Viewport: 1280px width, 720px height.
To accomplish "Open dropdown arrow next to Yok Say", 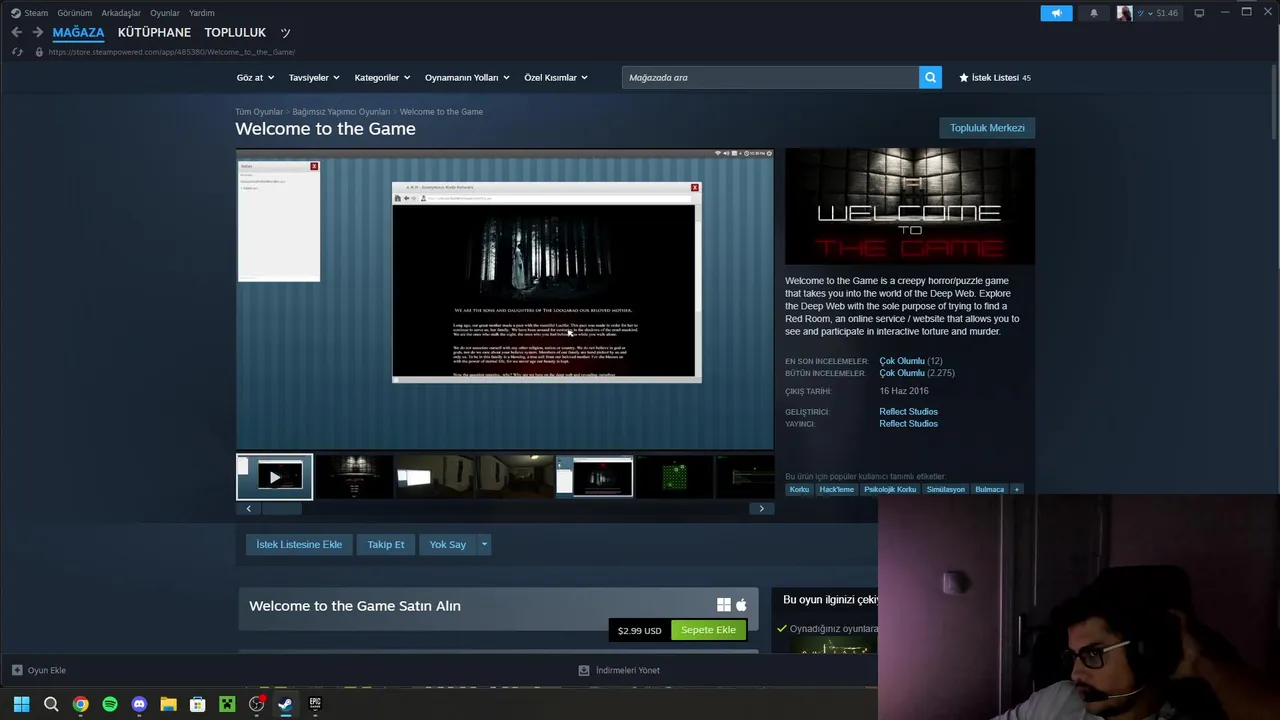I will click(x=484, y=544).
